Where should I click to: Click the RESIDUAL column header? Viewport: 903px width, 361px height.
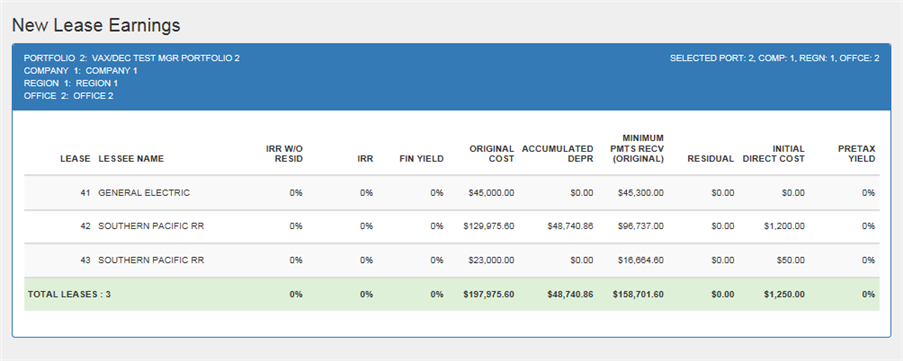point(711,159)
